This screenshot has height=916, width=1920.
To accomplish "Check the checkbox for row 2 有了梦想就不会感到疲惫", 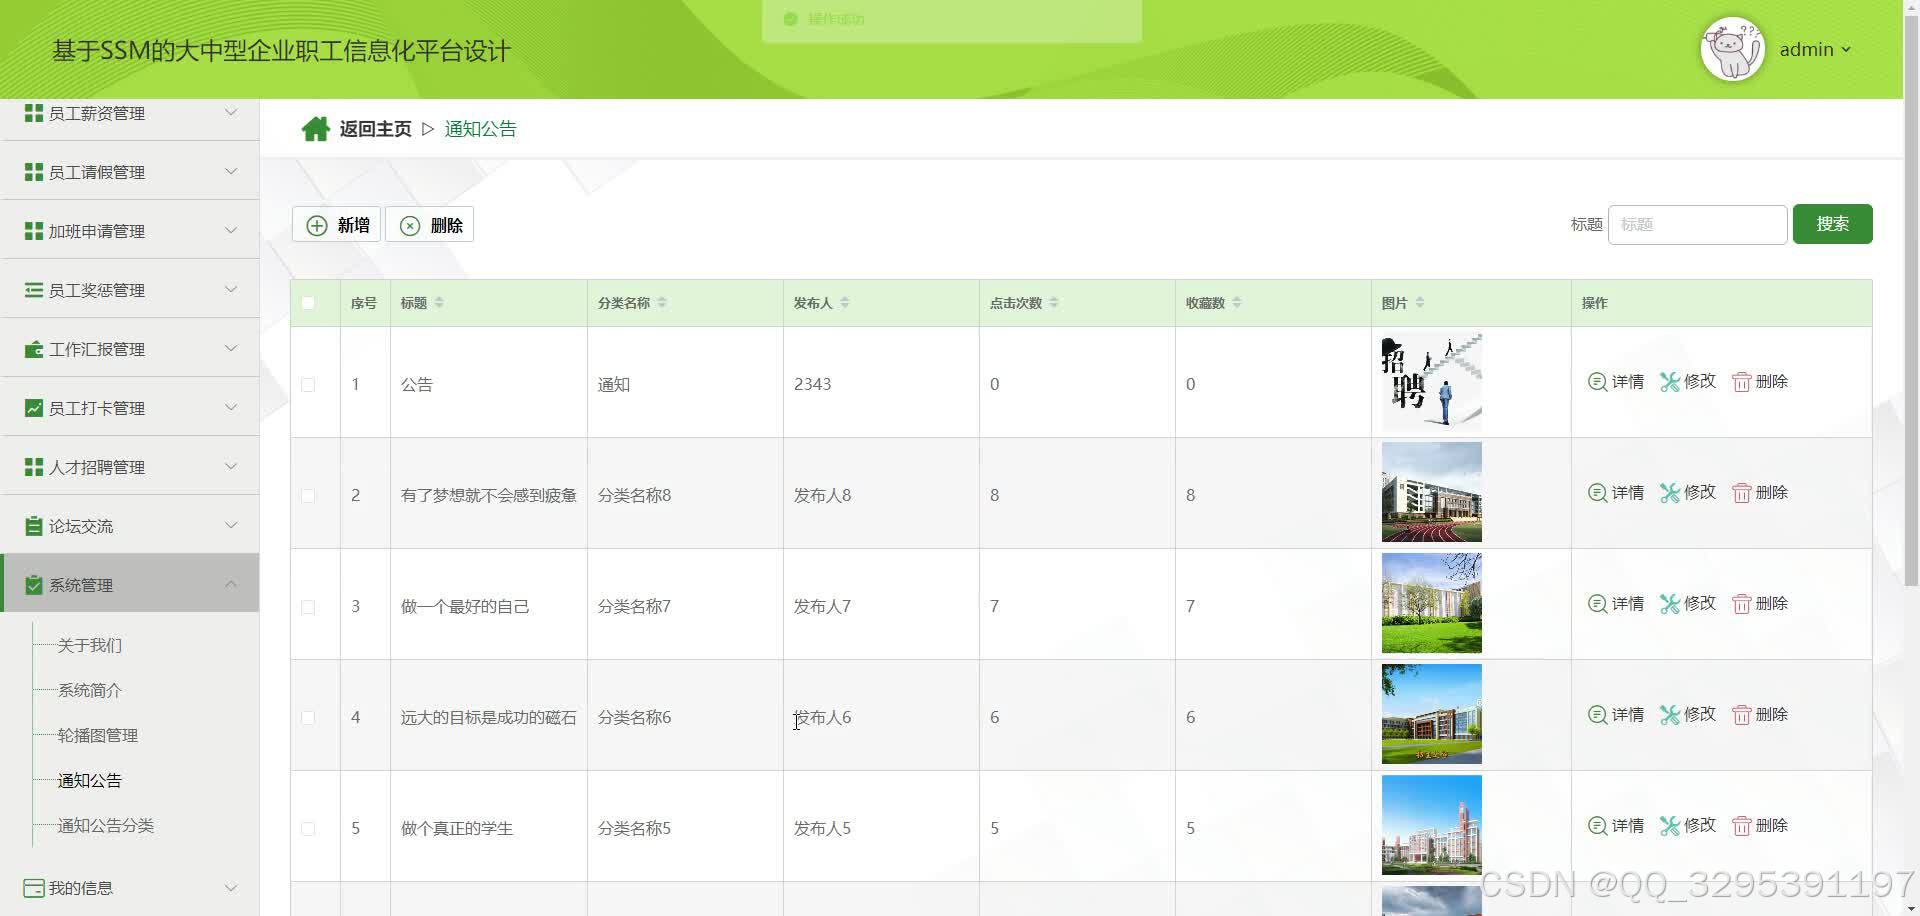I will 308,496.
